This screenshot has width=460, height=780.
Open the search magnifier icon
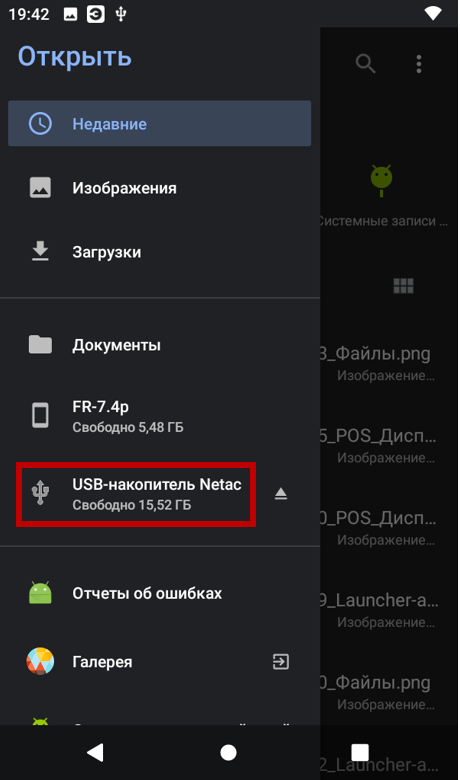pyautogui.click(x=366, y=64)
